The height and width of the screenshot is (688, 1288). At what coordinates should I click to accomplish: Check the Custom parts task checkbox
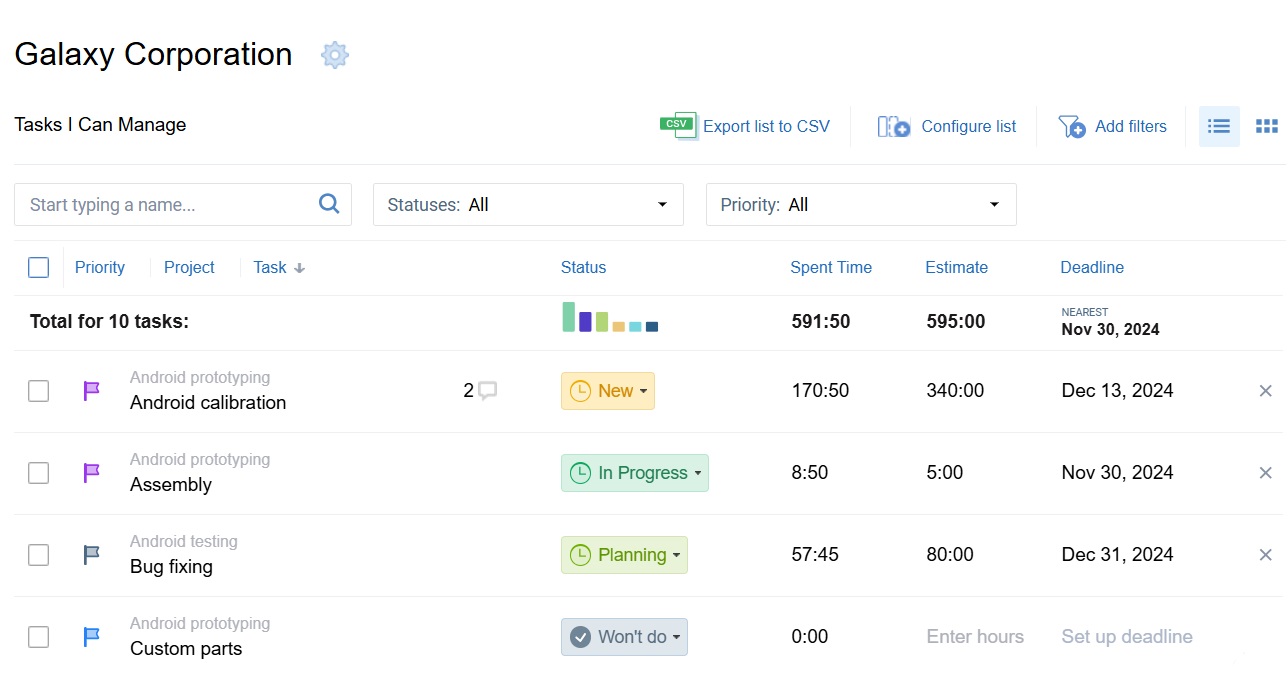click(x=38, y=637)
